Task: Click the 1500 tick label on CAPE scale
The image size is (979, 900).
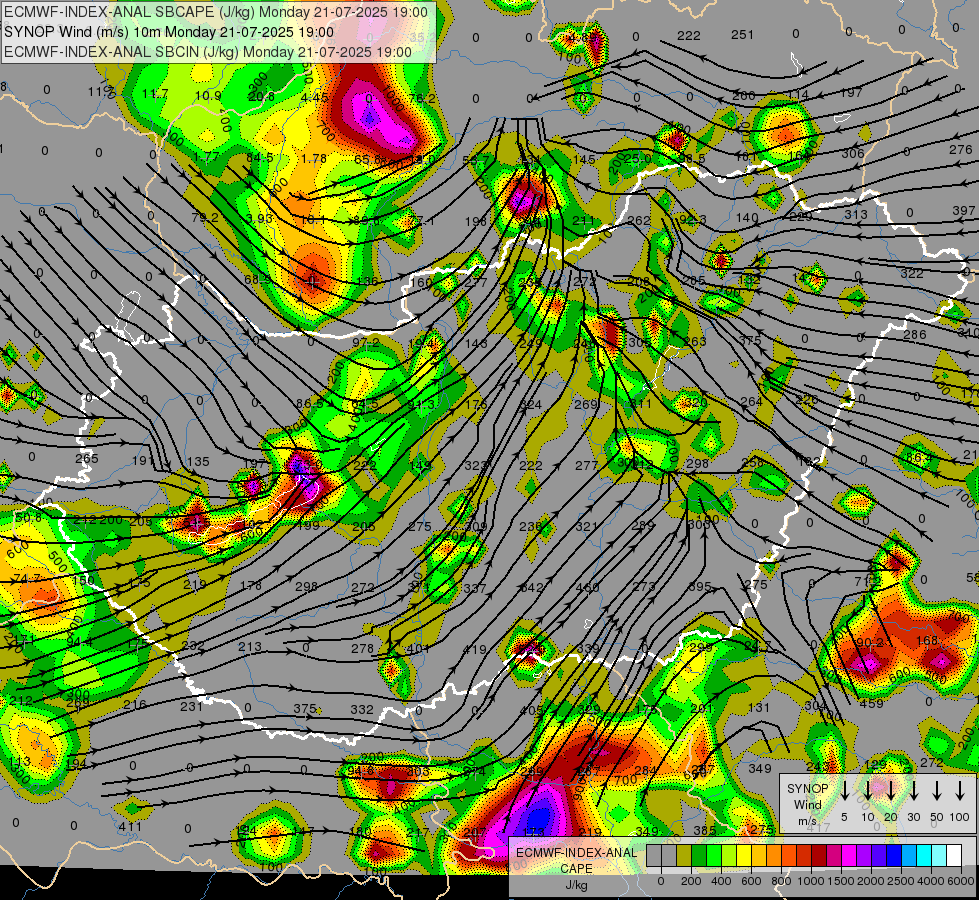Action: coord(841,881)
